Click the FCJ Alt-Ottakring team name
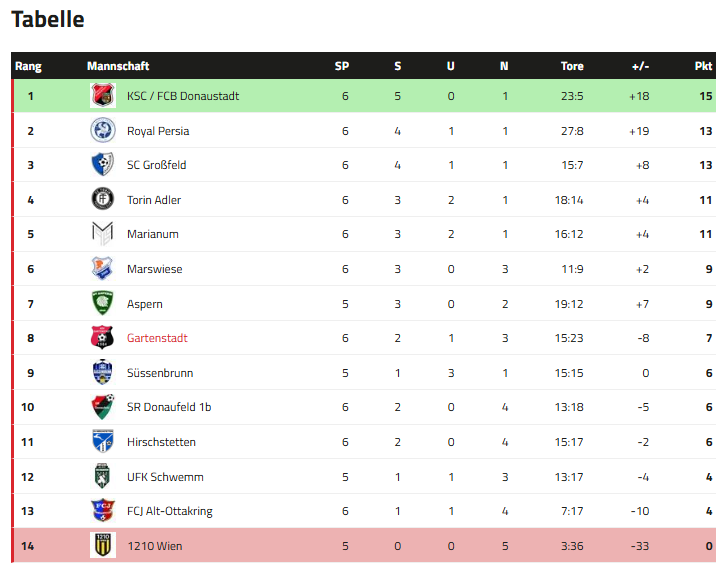 [170, 511]
